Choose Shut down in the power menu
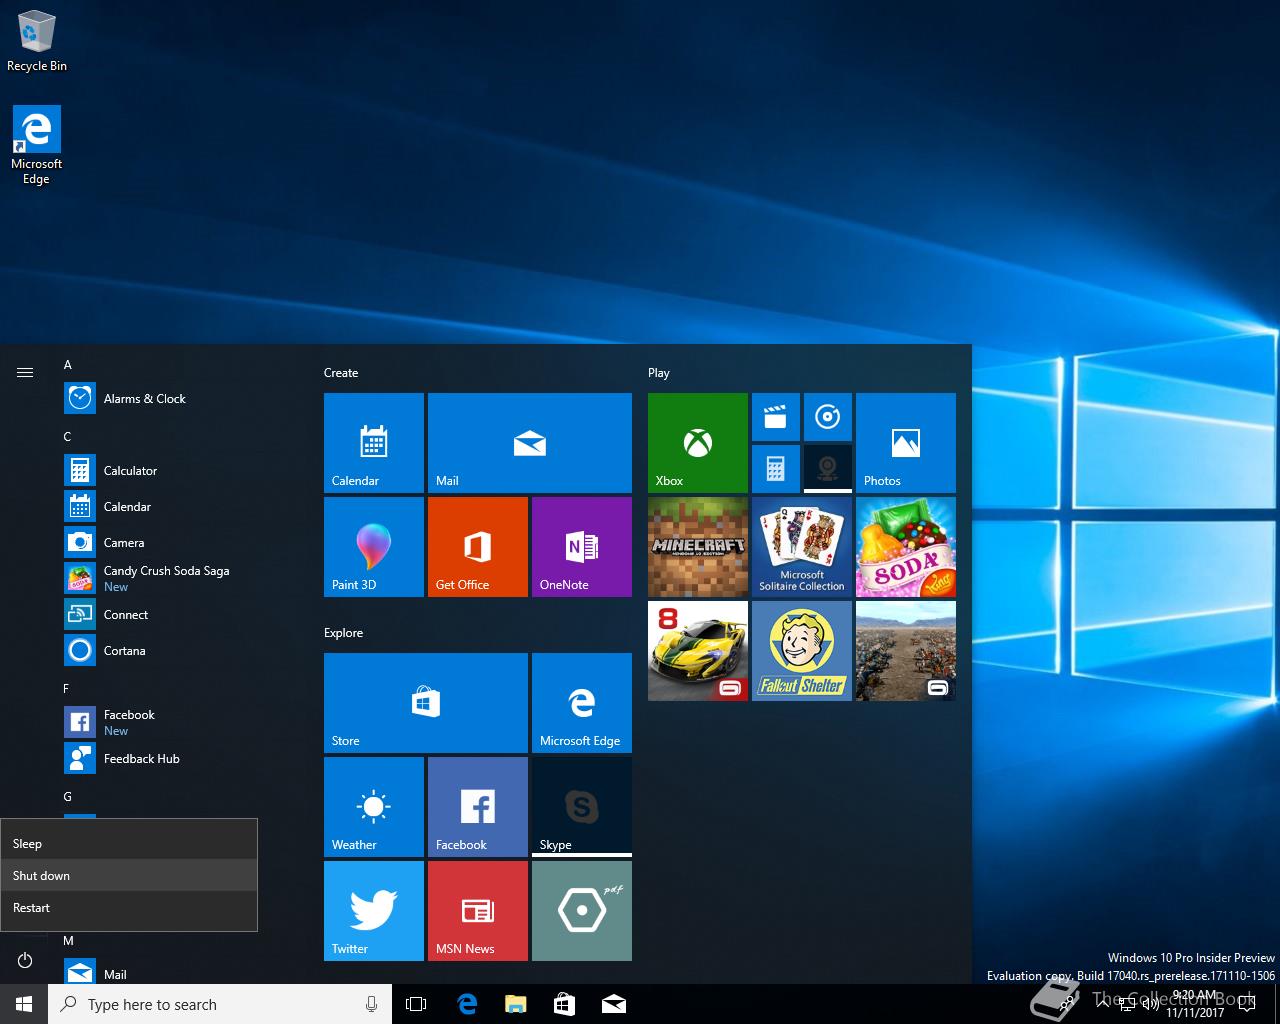1280x1024 pixels. click(129, 875)
